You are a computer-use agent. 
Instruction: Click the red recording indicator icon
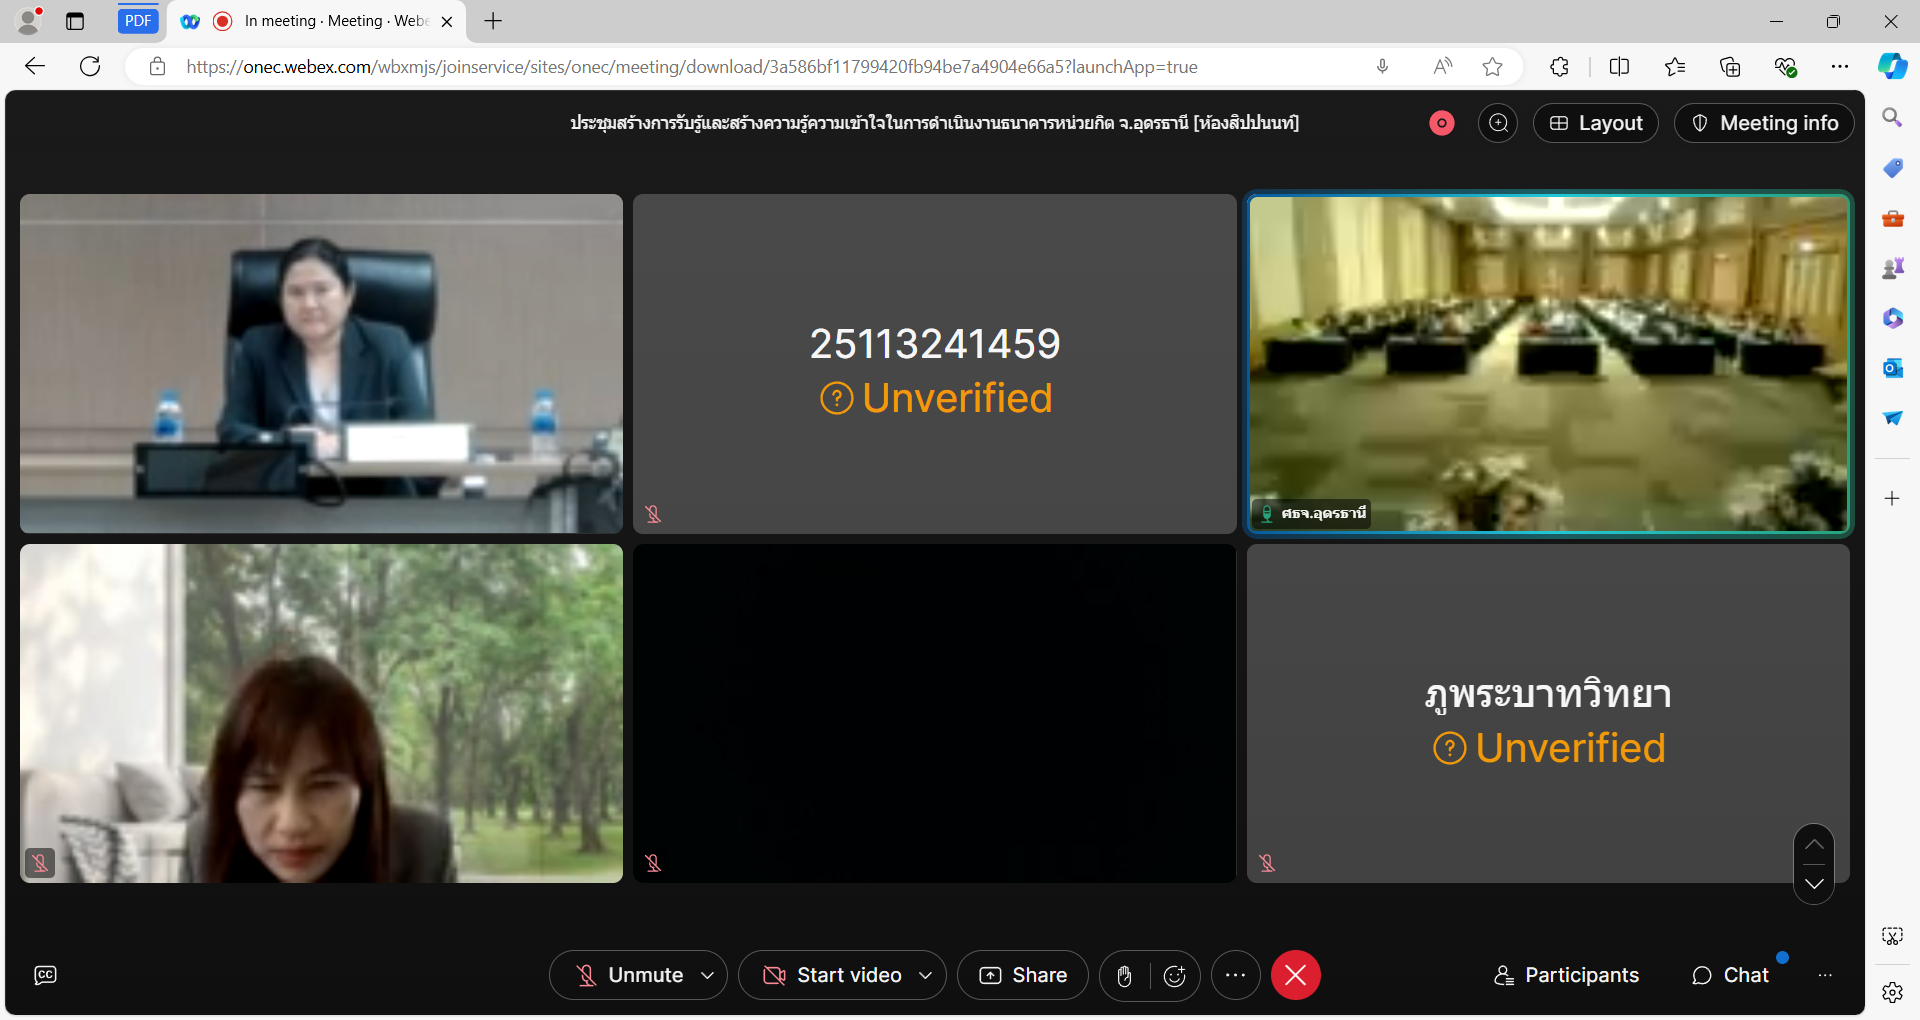tap(1441, 123)
